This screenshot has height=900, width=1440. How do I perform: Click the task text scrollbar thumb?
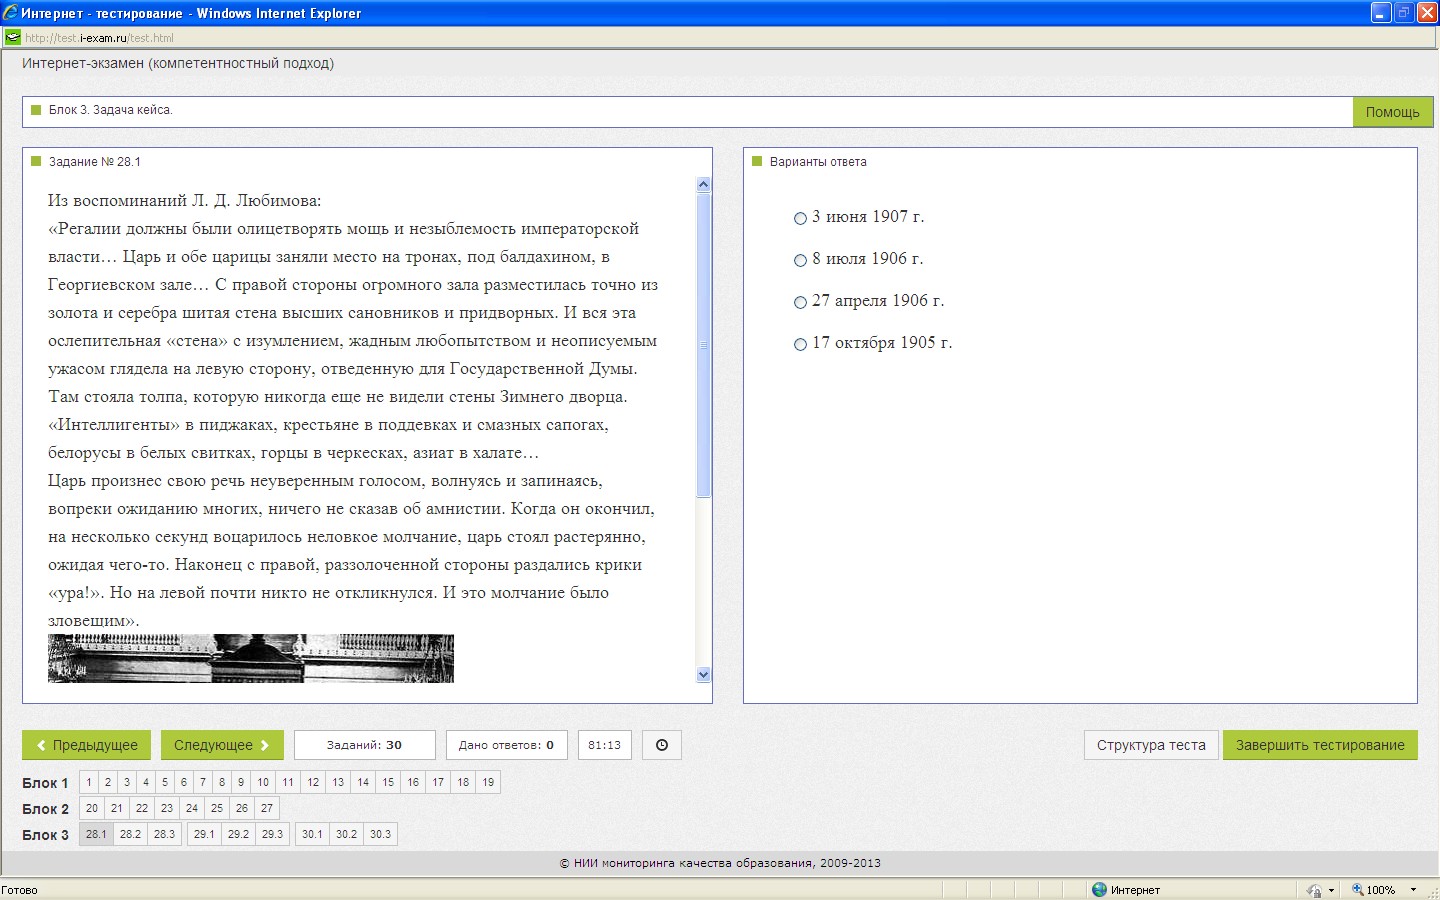point(703,345)
